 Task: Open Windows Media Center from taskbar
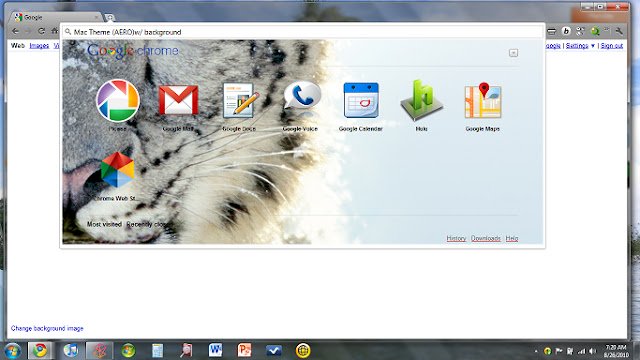[x=128, y=351]
